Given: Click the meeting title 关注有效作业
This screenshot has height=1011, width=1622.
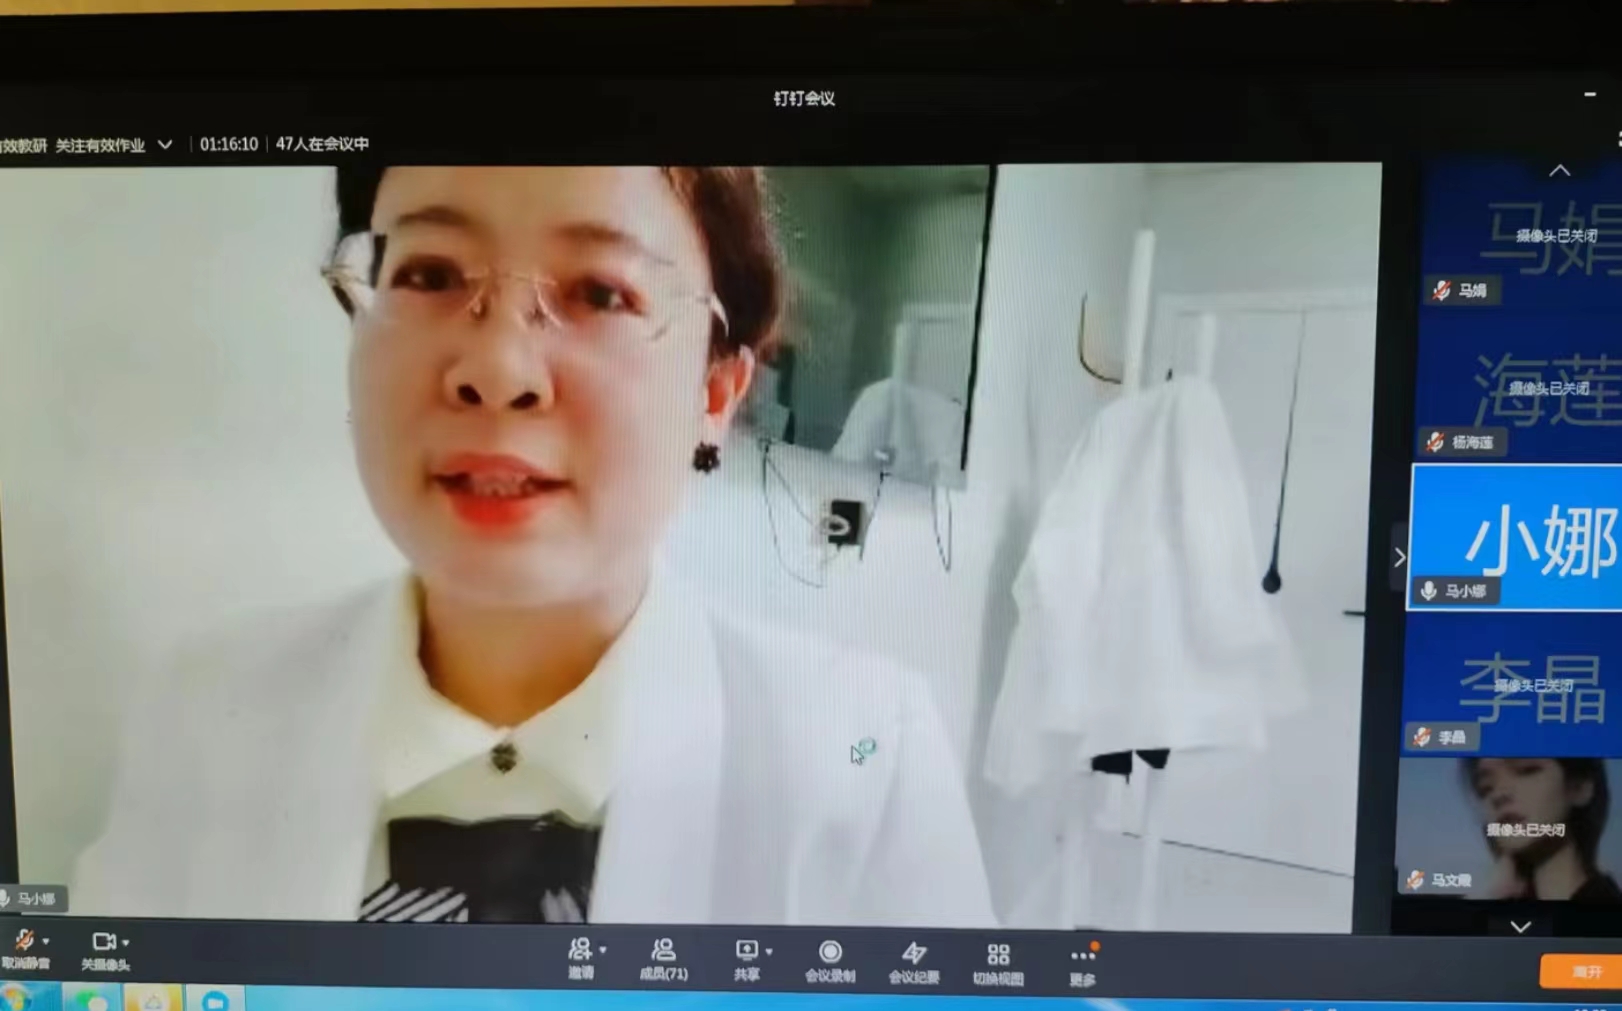Looking at the screenshot, I should tap(100, 146).
